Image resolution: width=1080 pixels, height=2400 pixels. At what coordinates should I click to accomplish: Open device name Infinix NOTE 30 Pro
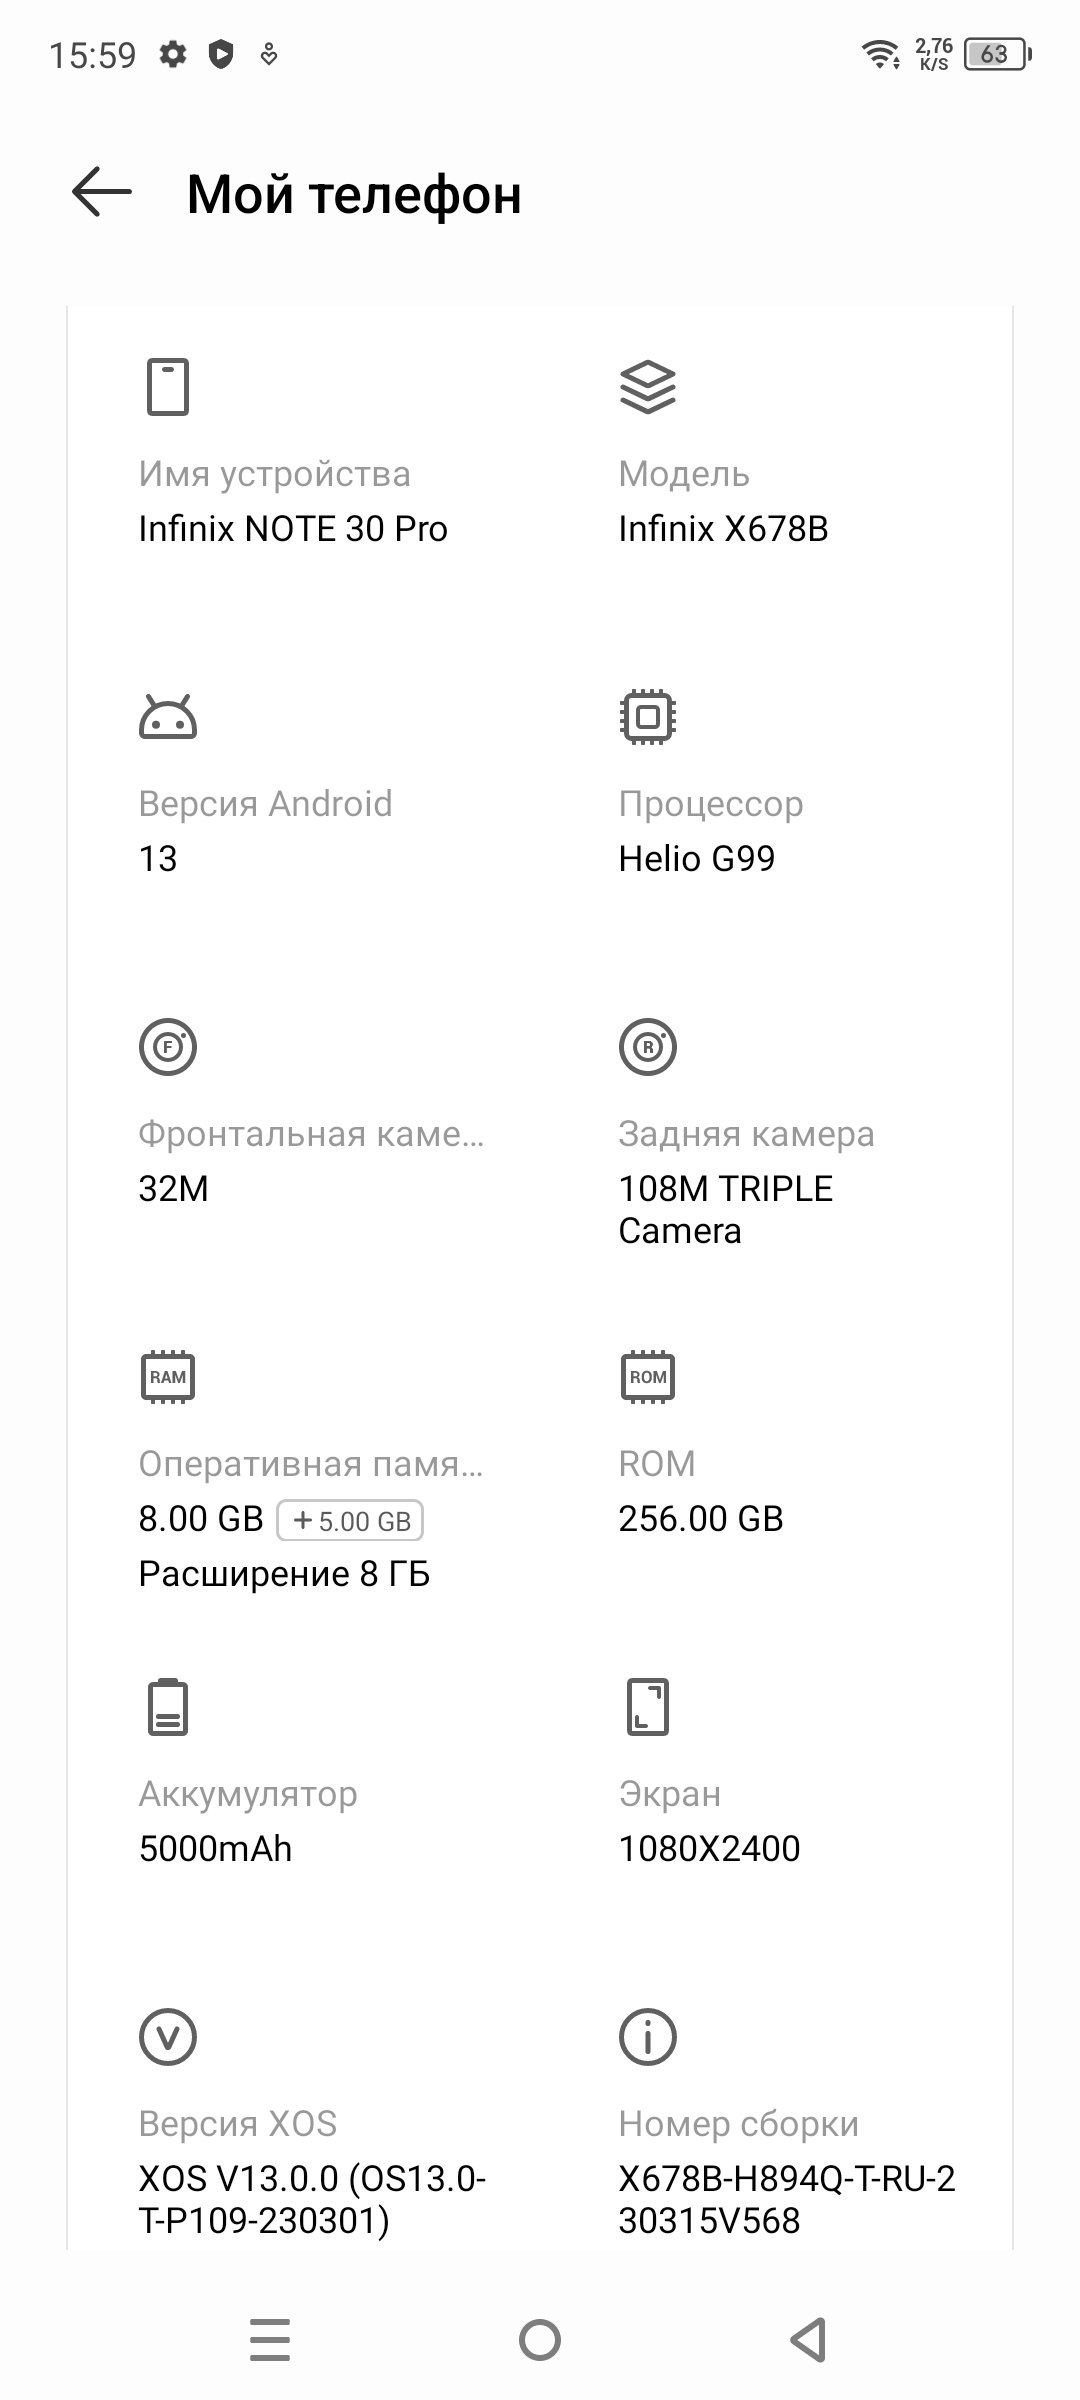(293, 529)
